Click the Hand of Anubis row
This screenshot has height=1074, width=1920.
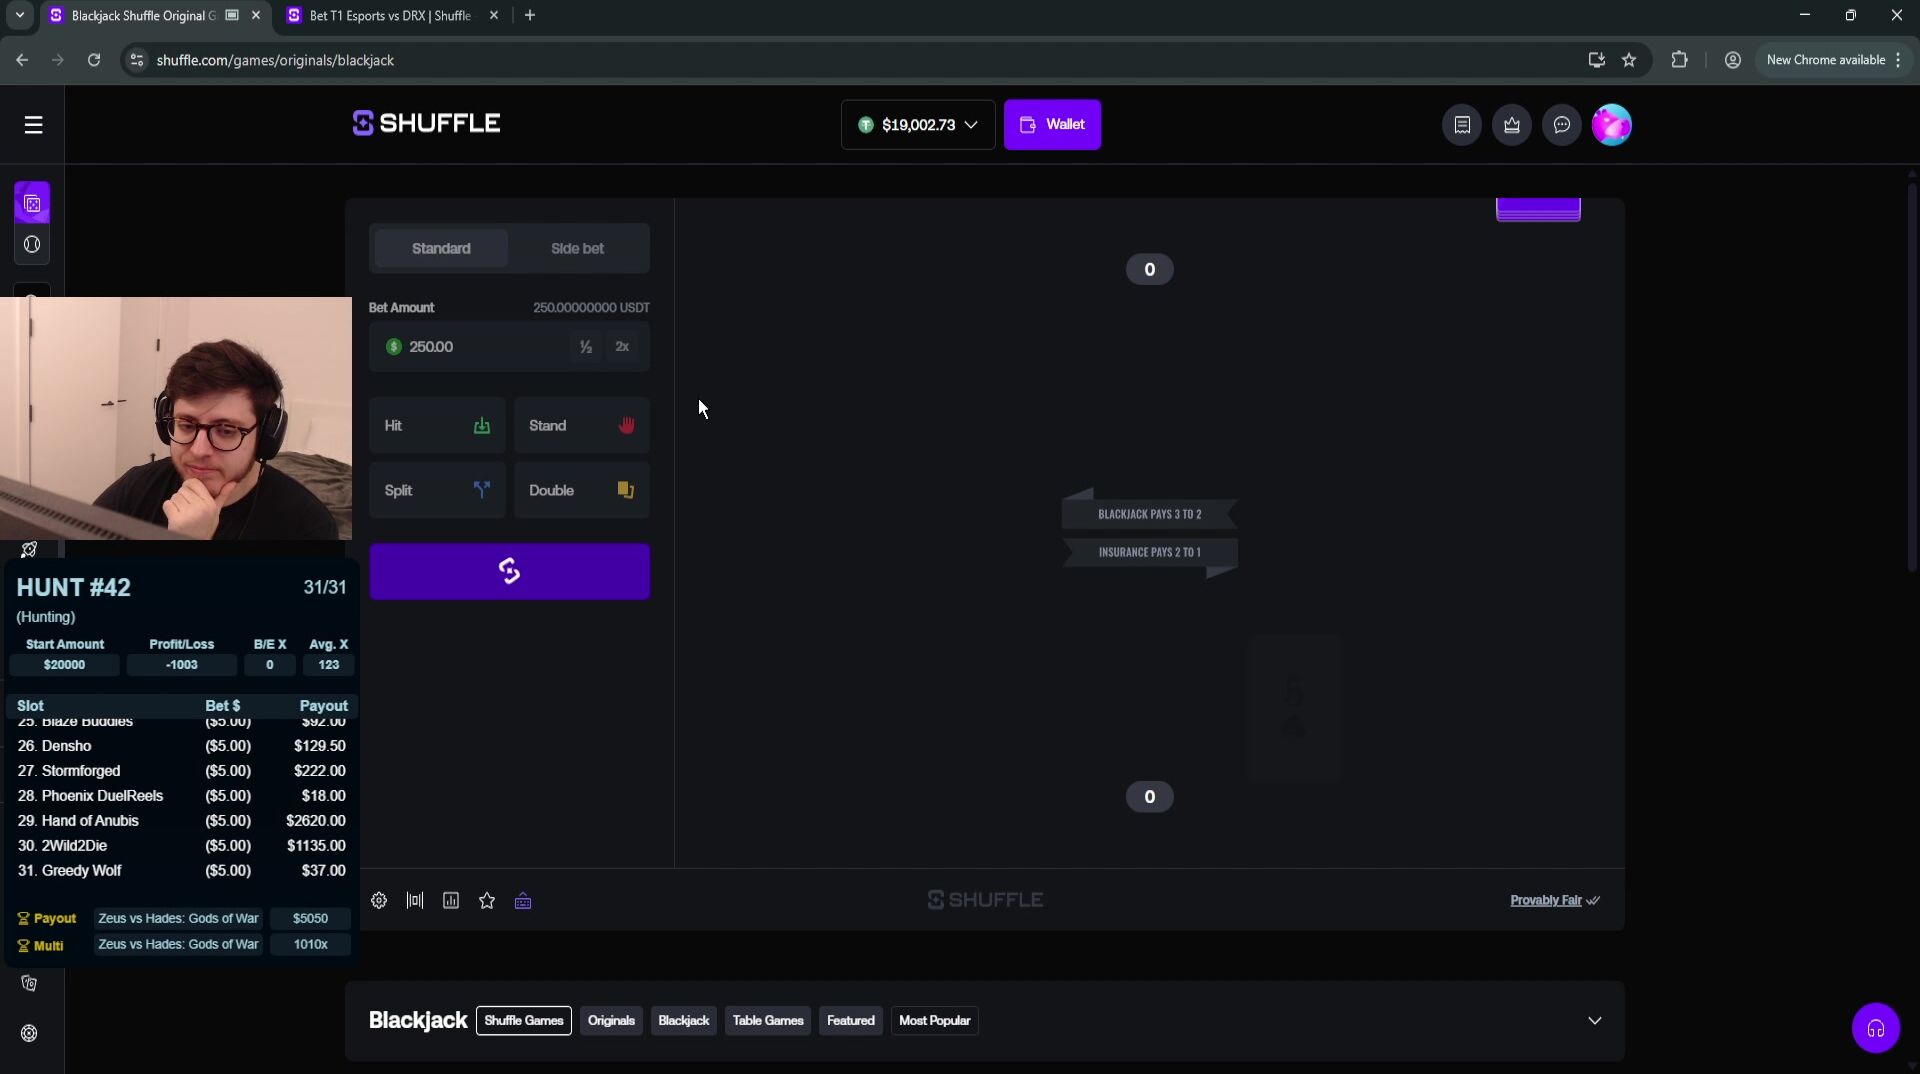pyautogui.click(x=181, y=821)
